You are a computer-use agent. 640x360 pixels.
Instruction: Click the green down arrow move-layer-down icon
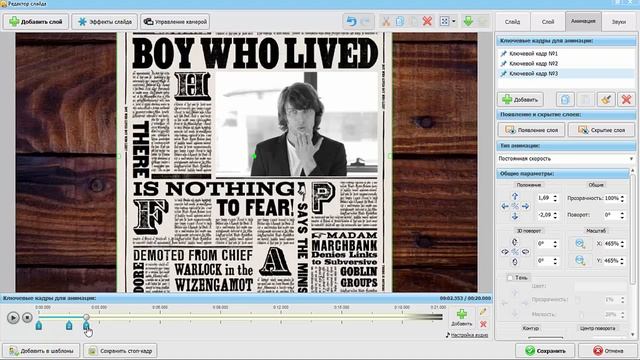click(468, 21)
